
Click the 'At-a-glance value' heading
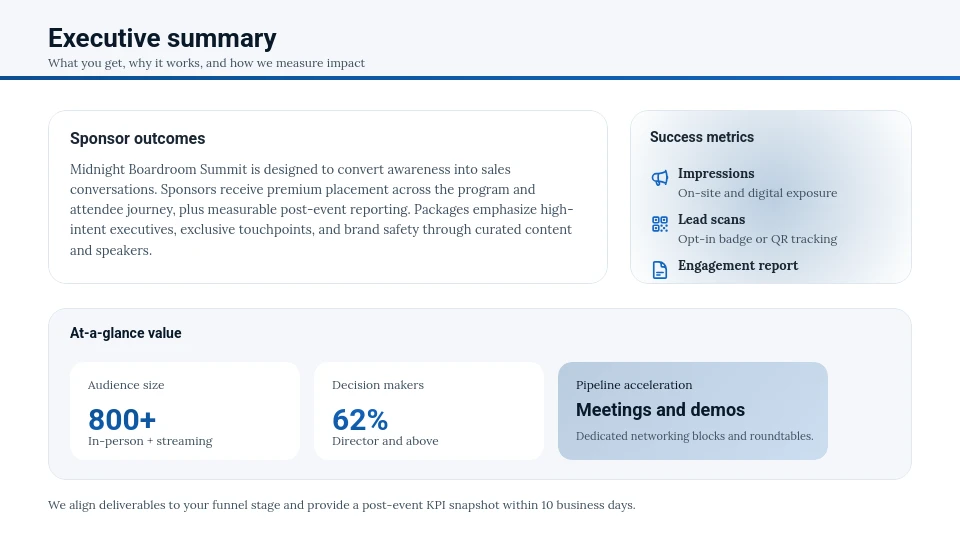[x=126, y=333]
